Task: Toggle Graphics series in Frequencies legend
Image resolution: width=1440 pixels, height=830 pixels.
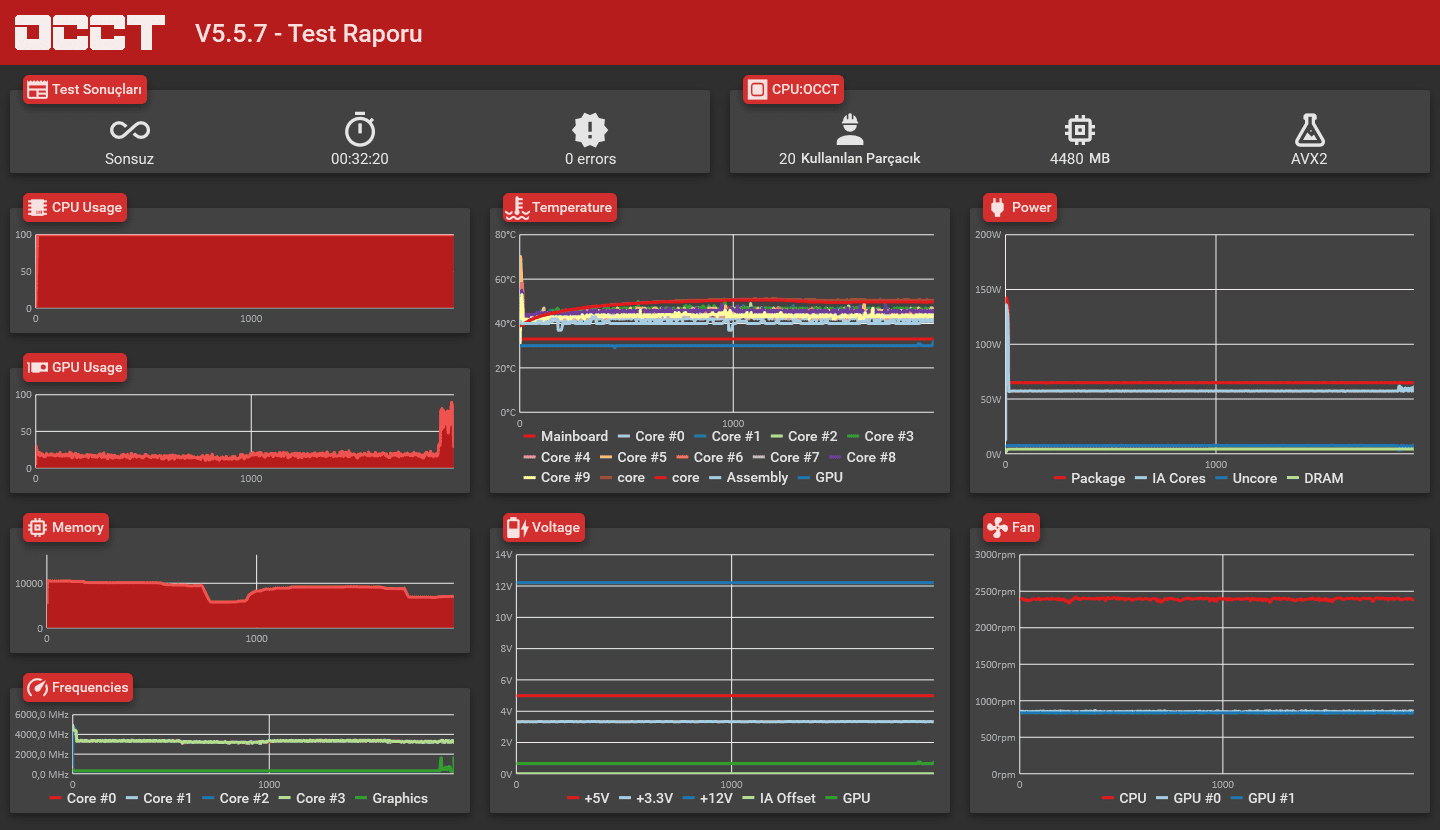Action: click(390, 798)
